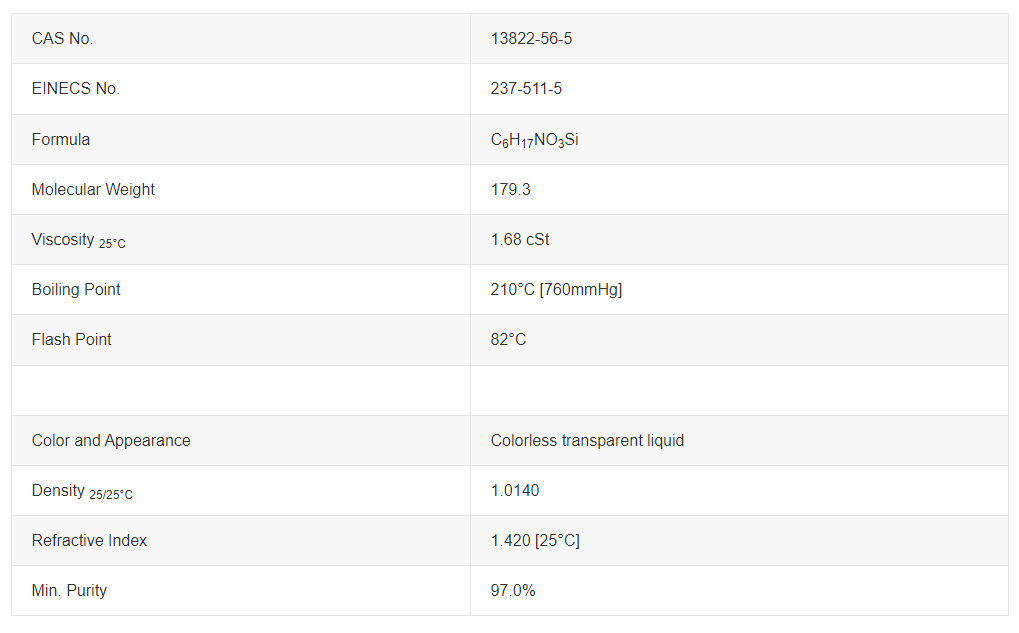Click the density value 1.0140
Viewport: 1019px width, 633px height.
tap(515, 491)
